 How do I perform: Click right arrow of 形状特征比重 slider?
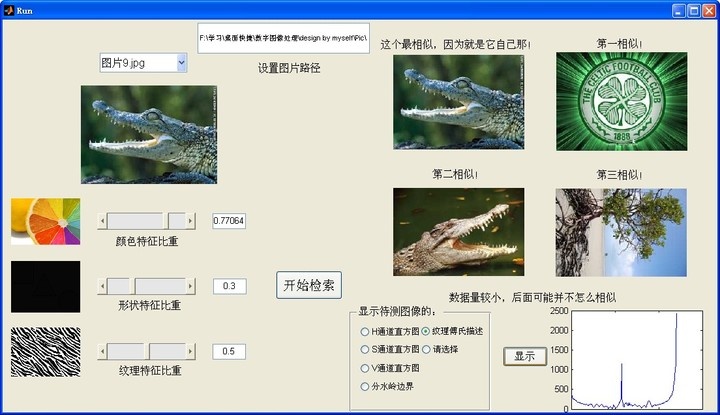pos(190,286)
